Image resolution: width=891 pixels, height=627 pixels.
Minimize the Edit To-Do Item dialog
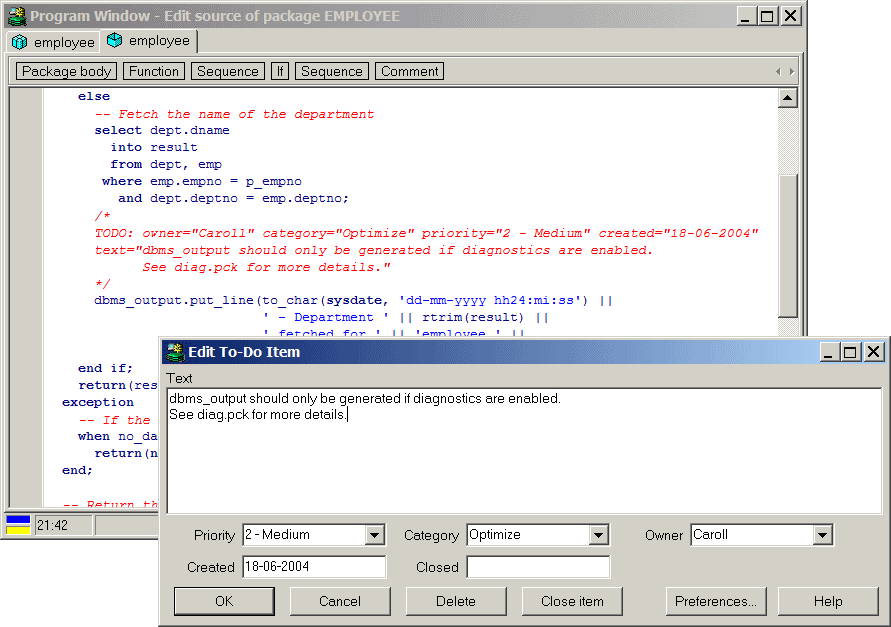pyautogui.click(x=828, y=352)
